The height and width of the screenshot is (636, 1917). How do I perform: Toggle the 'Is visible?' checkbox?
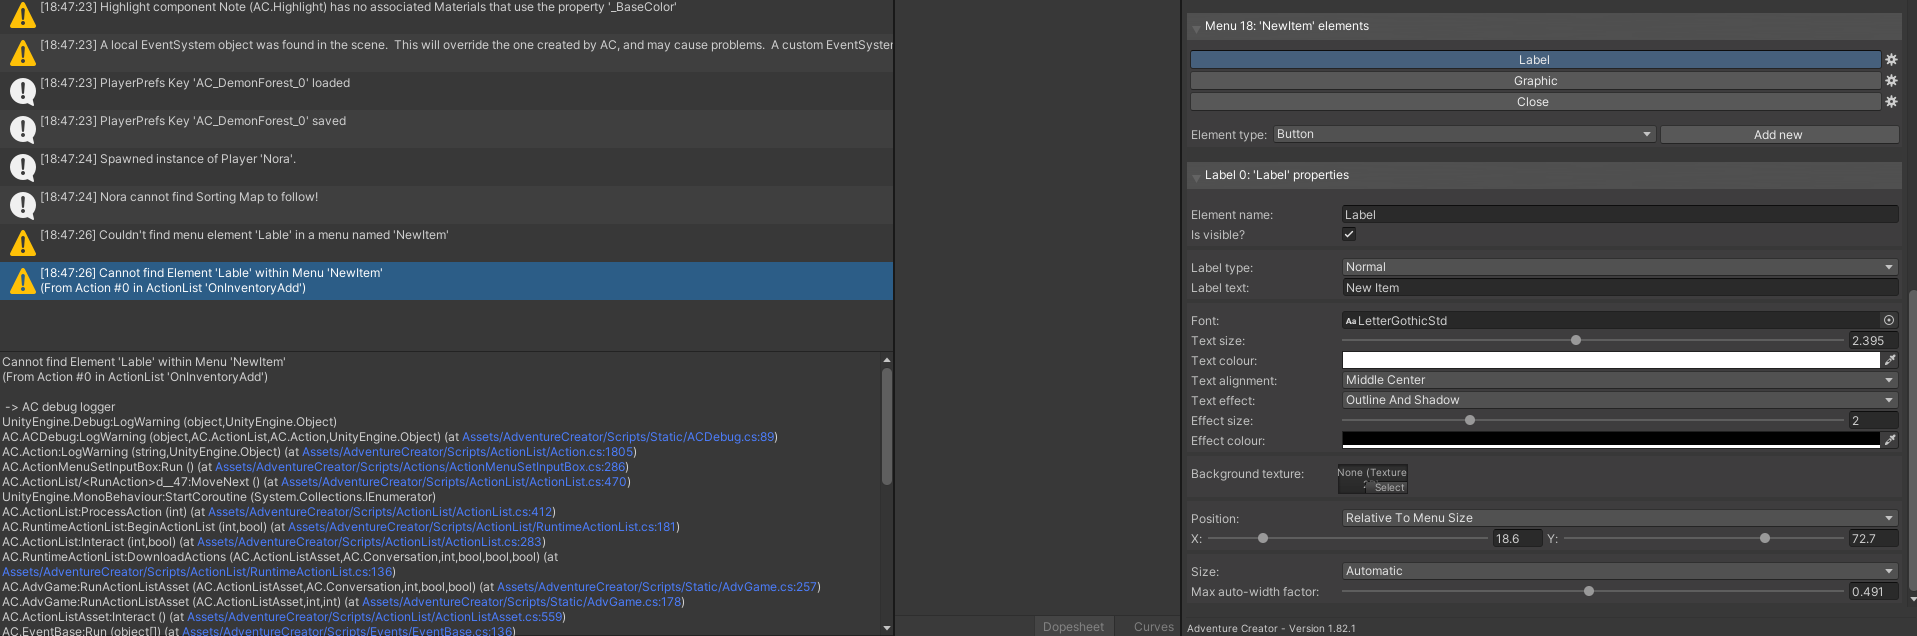tap(1349, 234)
